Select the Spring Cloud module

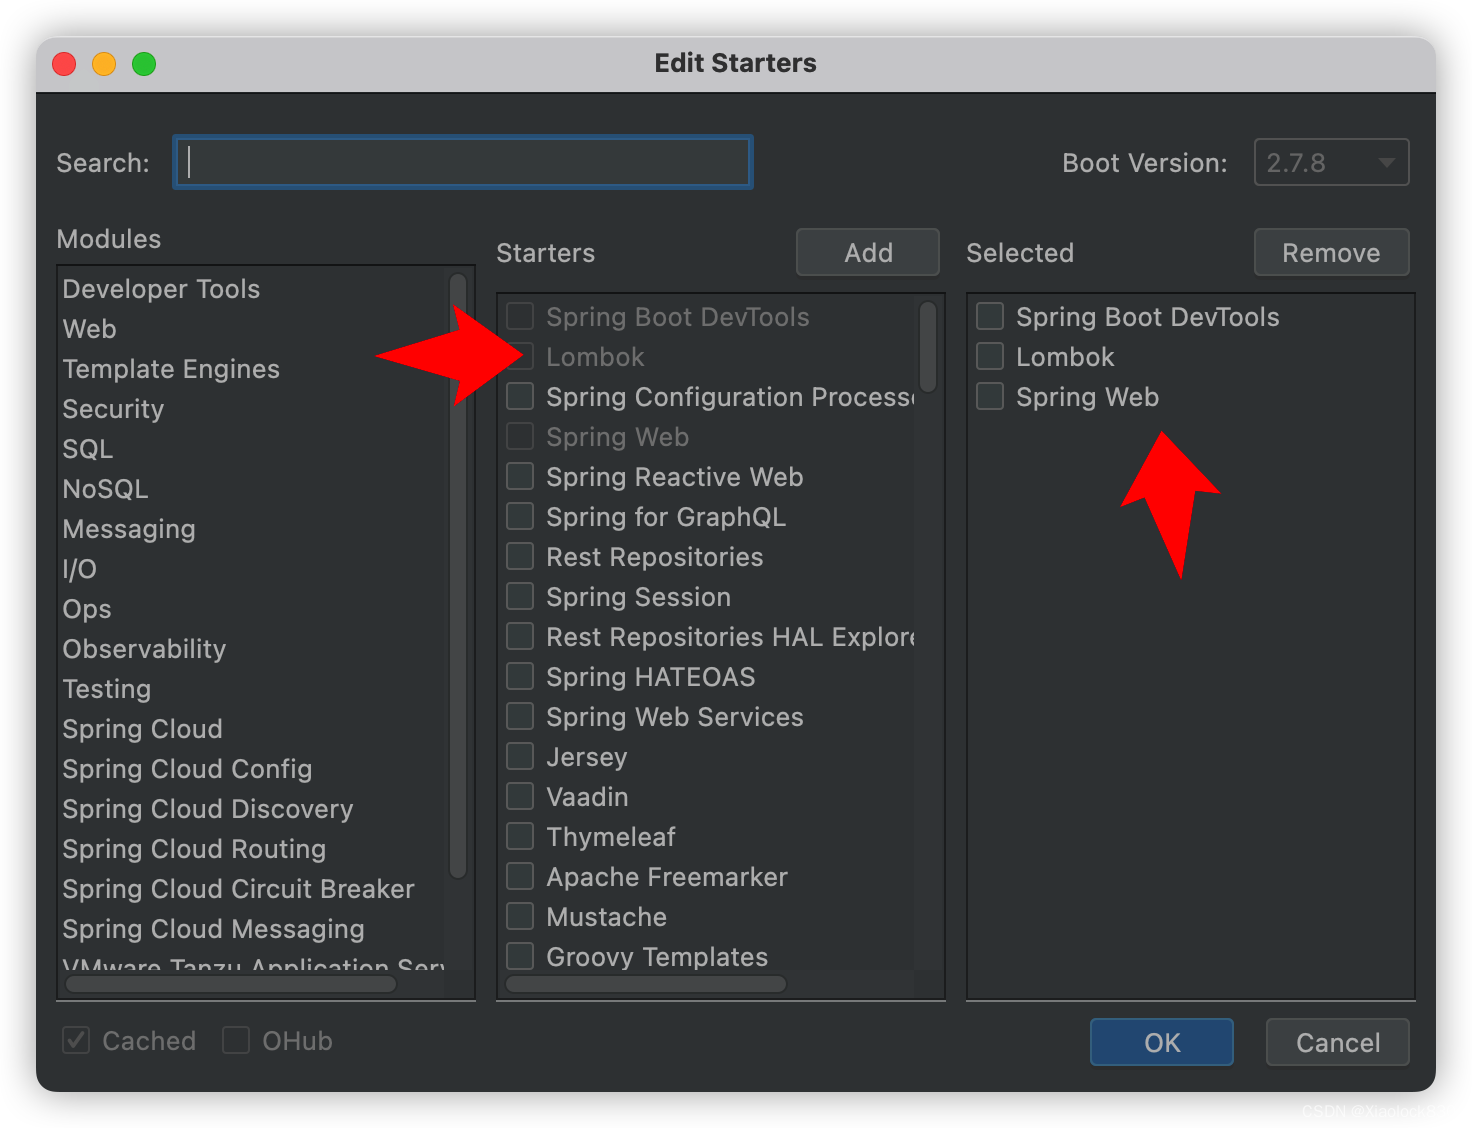pos(142,729)
